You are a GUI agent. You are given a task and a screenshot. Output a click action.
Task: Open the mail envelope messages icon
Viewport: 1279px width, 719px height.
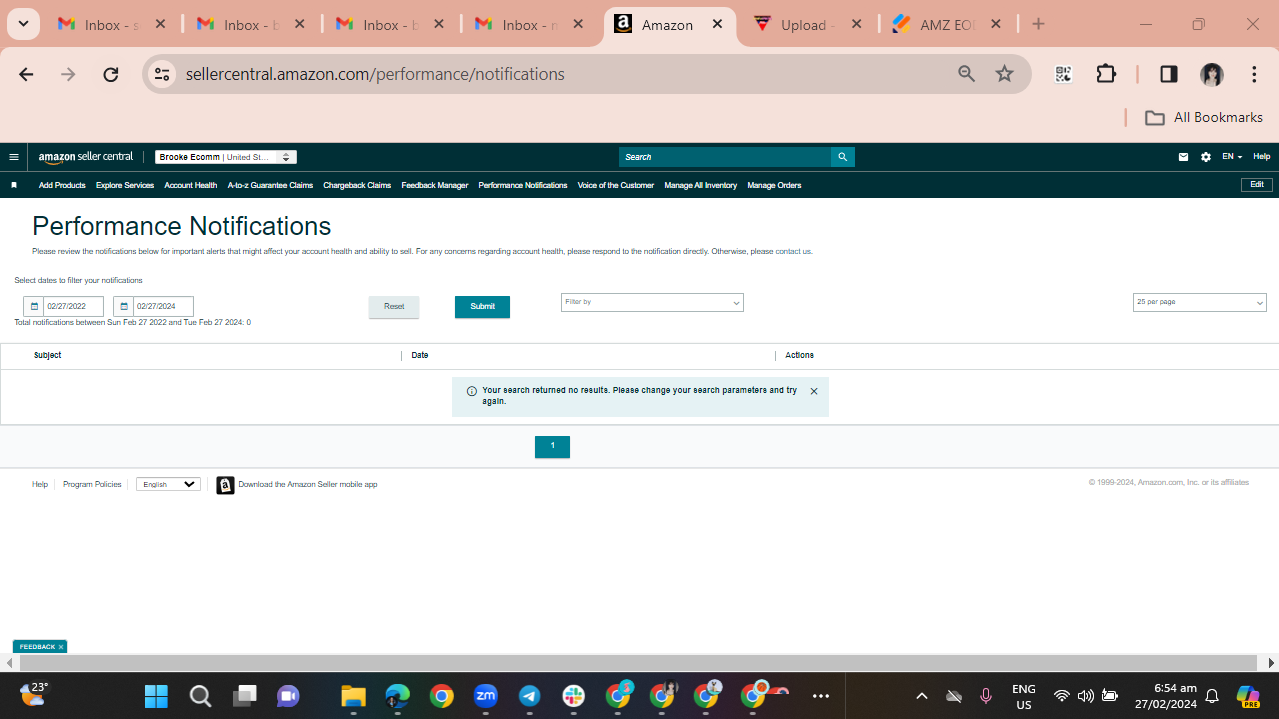point(1183,157)
